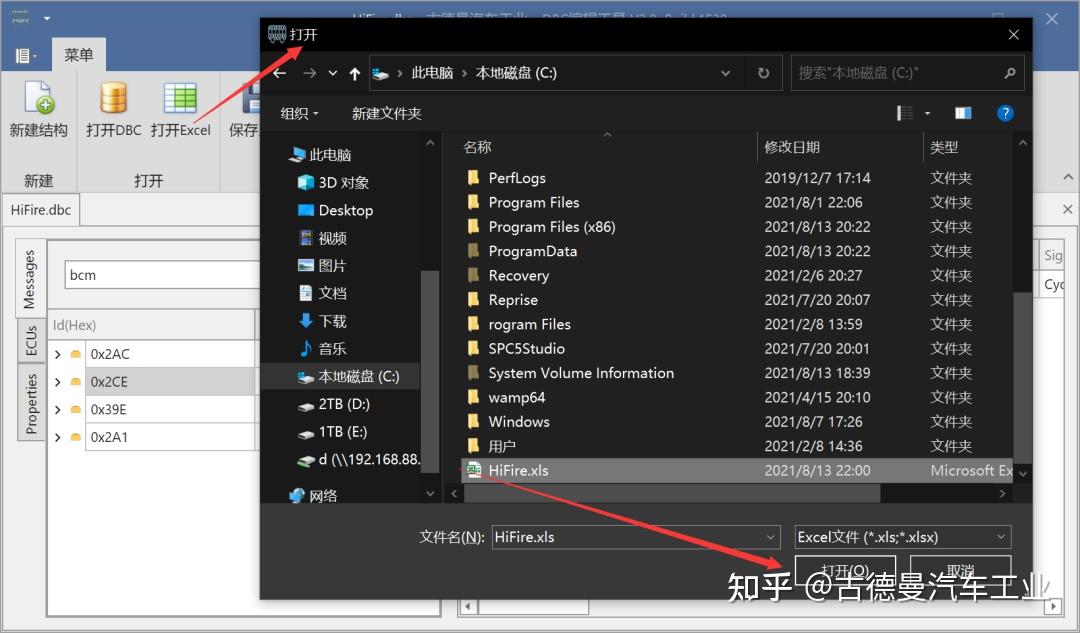Open help via the blue question mark icon
The image size is (1080, 633).
tap(1004, 113)
